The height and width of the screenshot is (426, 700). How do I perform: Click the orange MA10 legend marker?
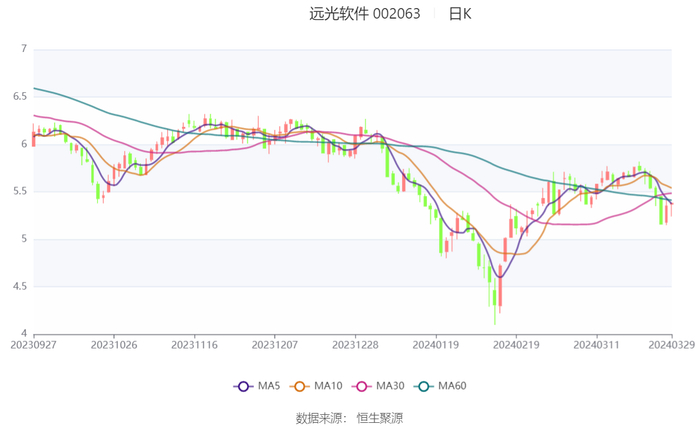299,386
